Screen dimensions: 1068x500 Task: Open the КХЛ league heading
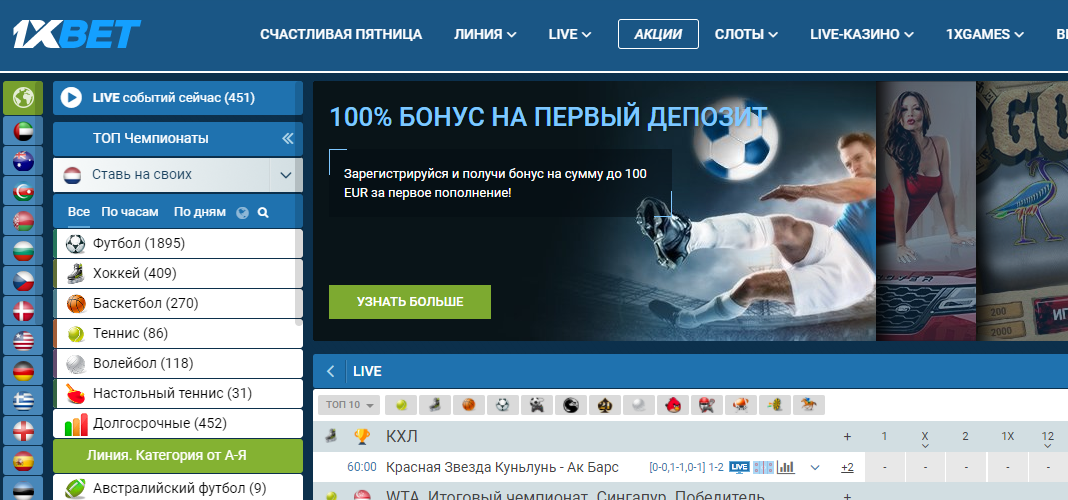click(400, 437)
